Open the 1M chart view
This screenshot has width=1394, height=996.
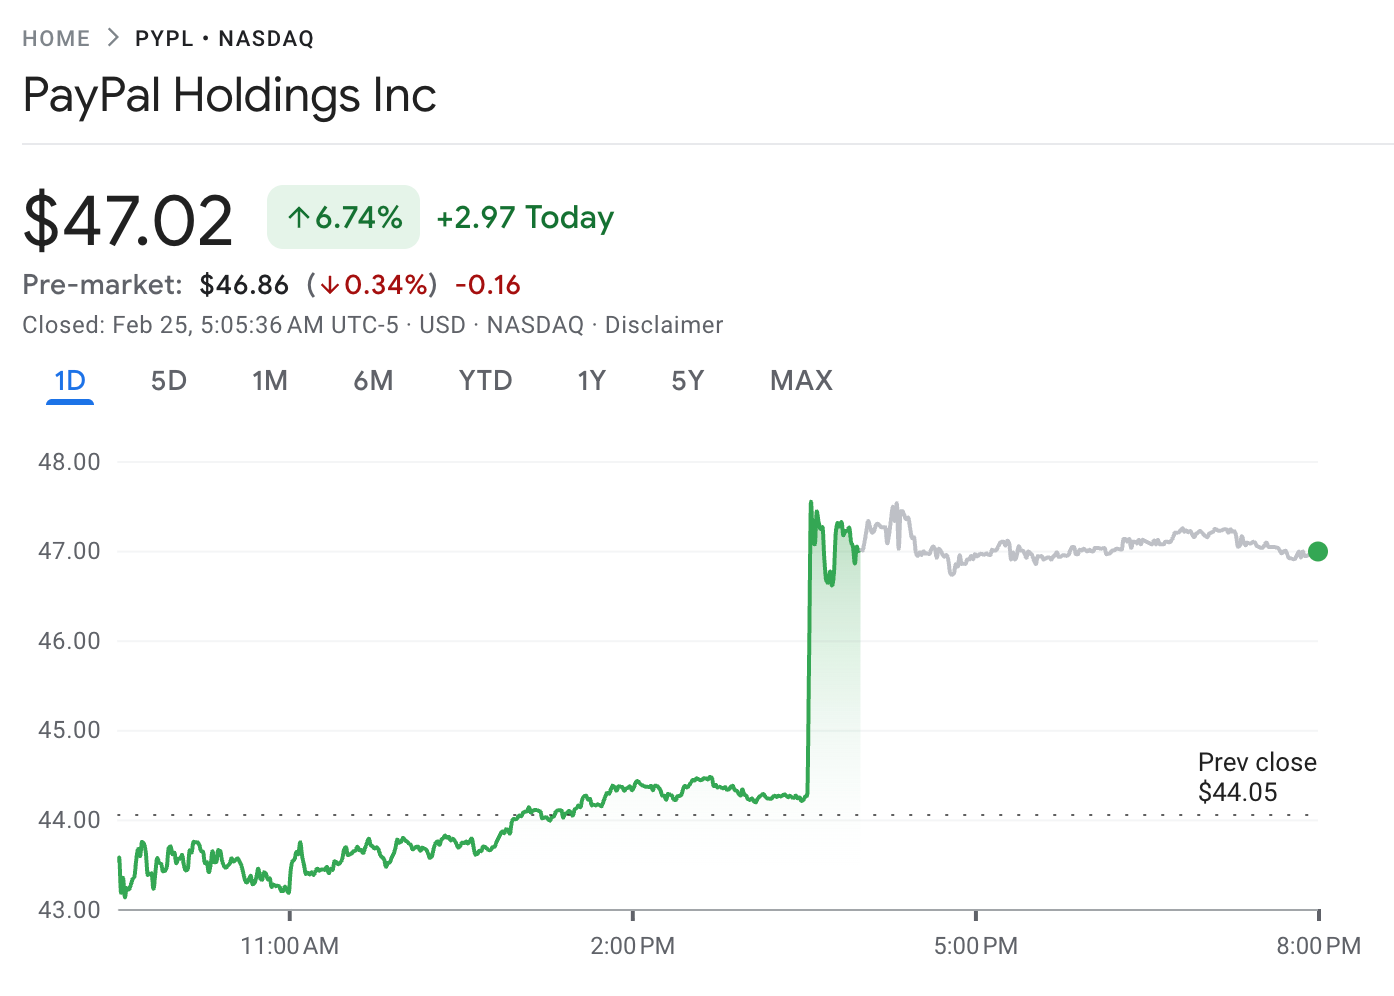(x=270, y=381)
